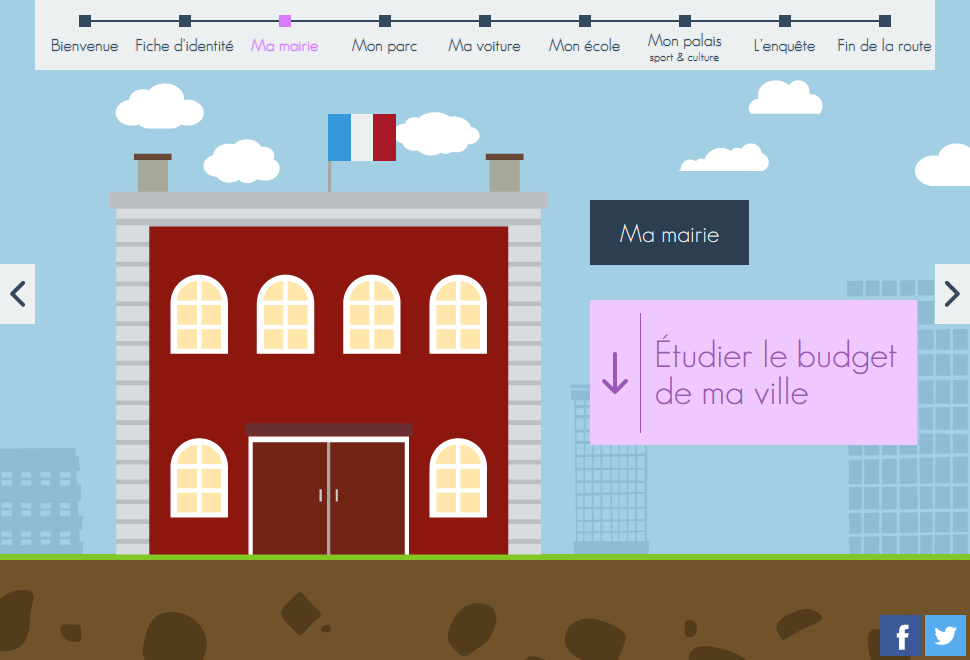Screen dimensions: 970x660
Task: Jump to Fin de la route
Action: coord(884,46)
